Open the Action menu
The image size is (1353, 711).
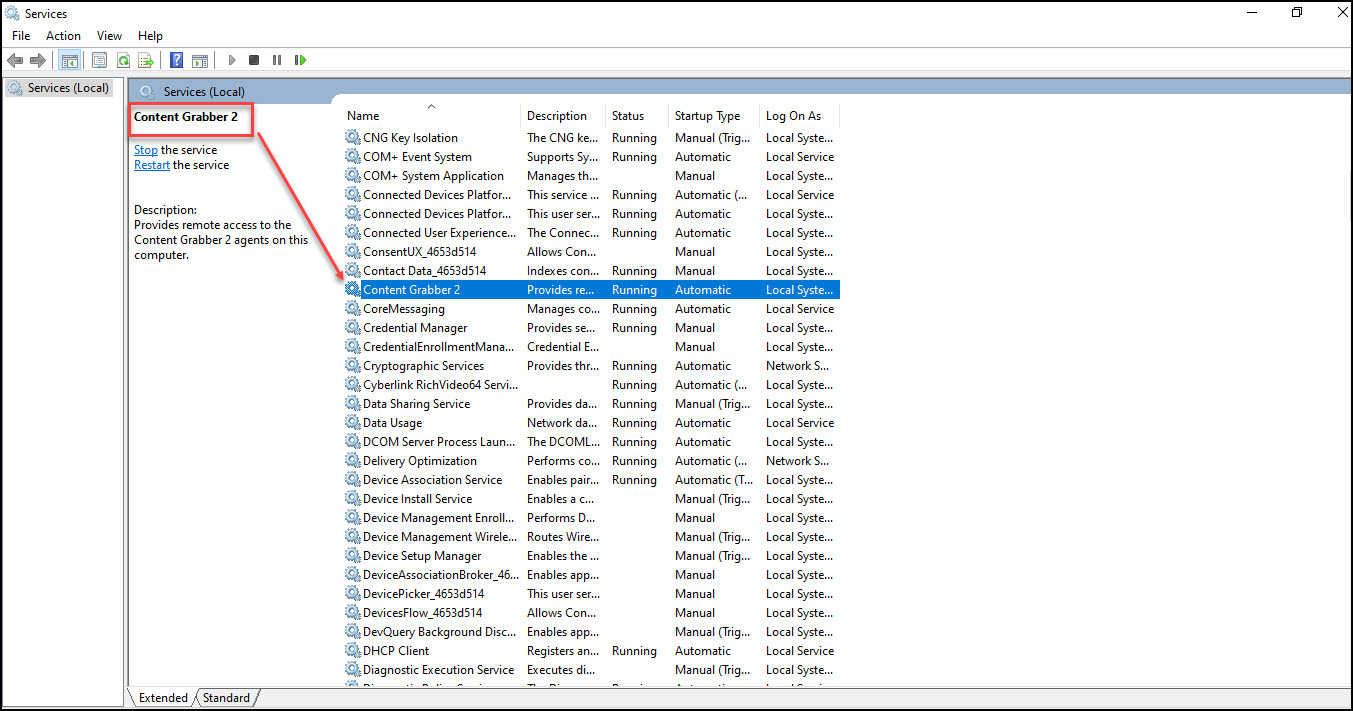(x=63, y=36)
